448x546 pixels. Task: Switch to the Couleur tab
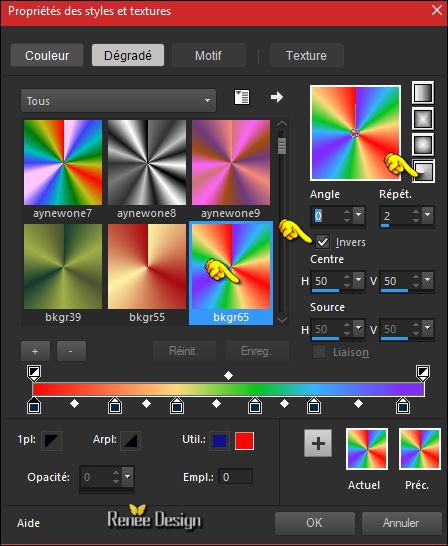47,55
